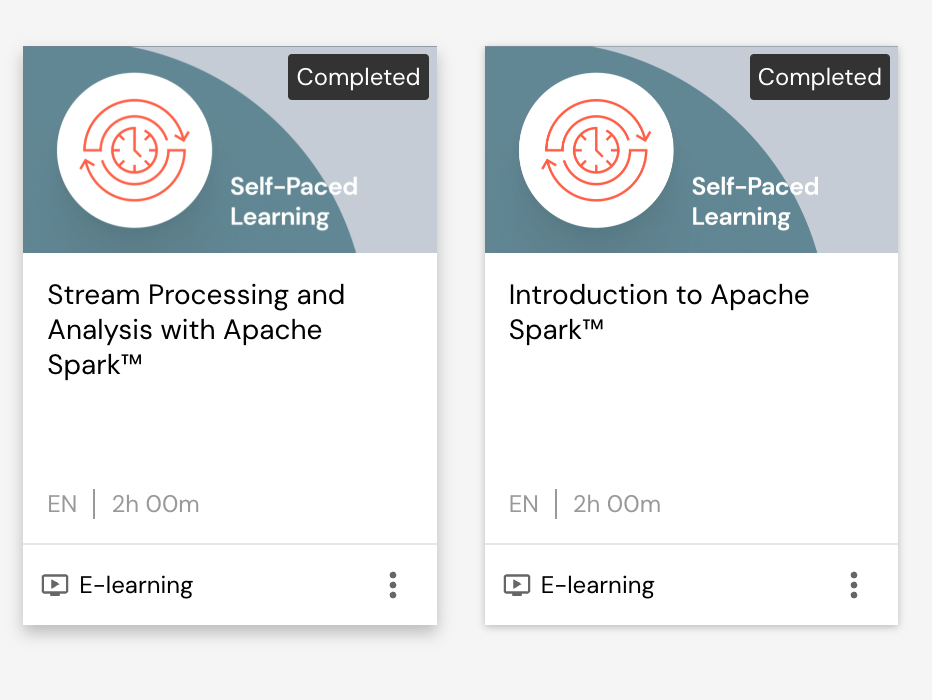Image resolution: width=932 pixels, height=700 pixels.
Task: Open the three-dot menu on Stream Processing card
Action: pos(393,585)
